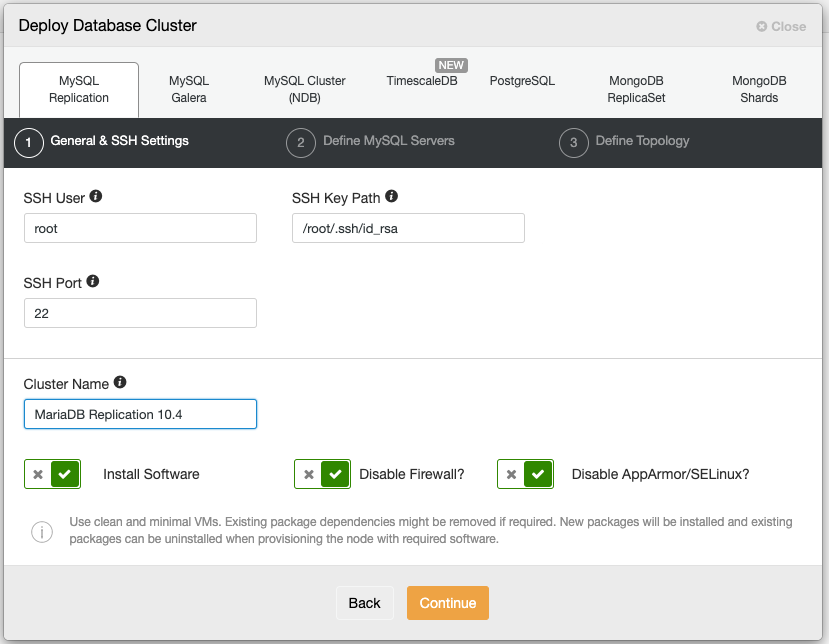Click the orange Continue button
829x644 pixels.
[x=448, y=603]
